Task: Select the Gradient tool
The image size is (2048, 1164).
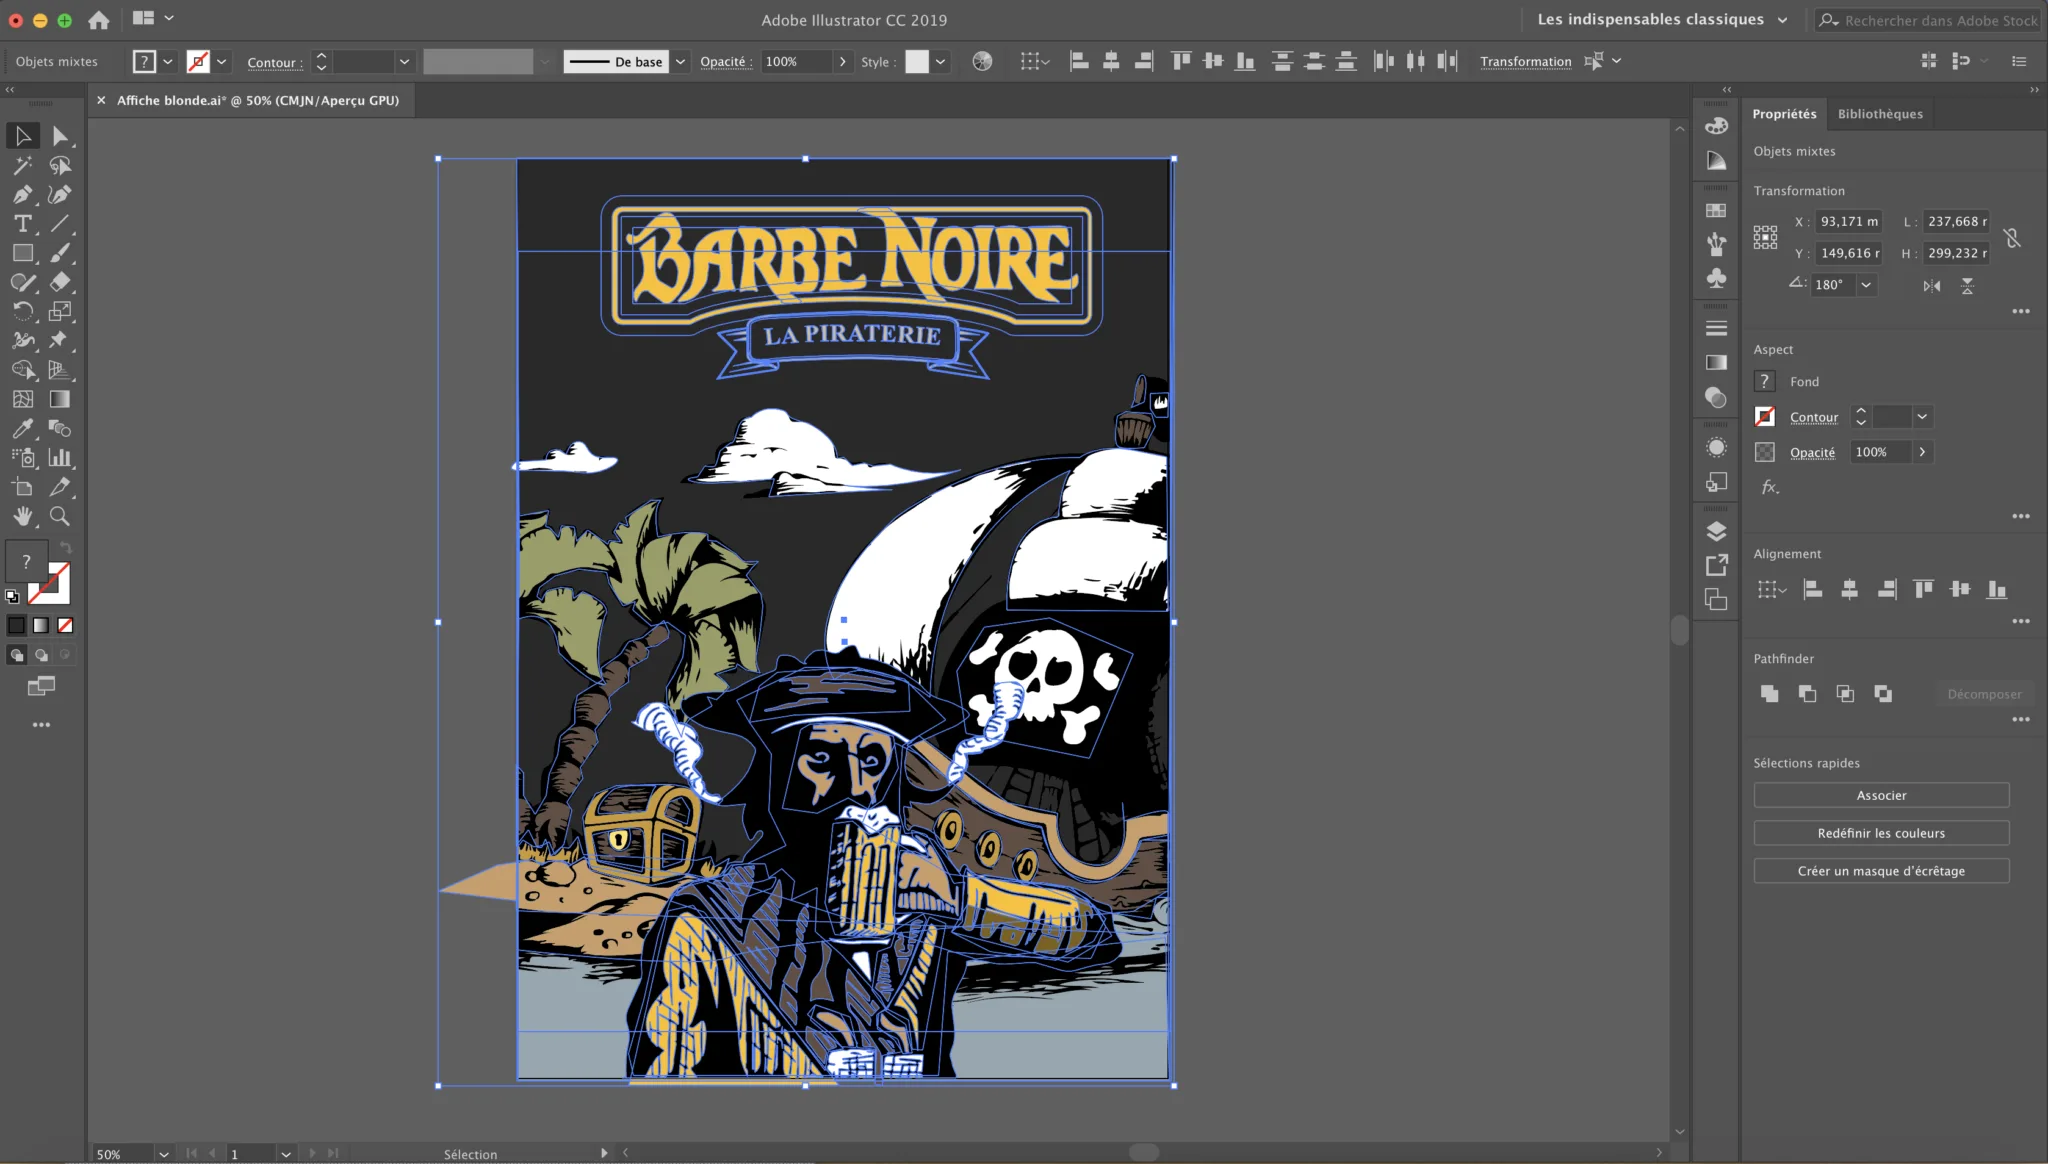Action: (x=60, y=399)
